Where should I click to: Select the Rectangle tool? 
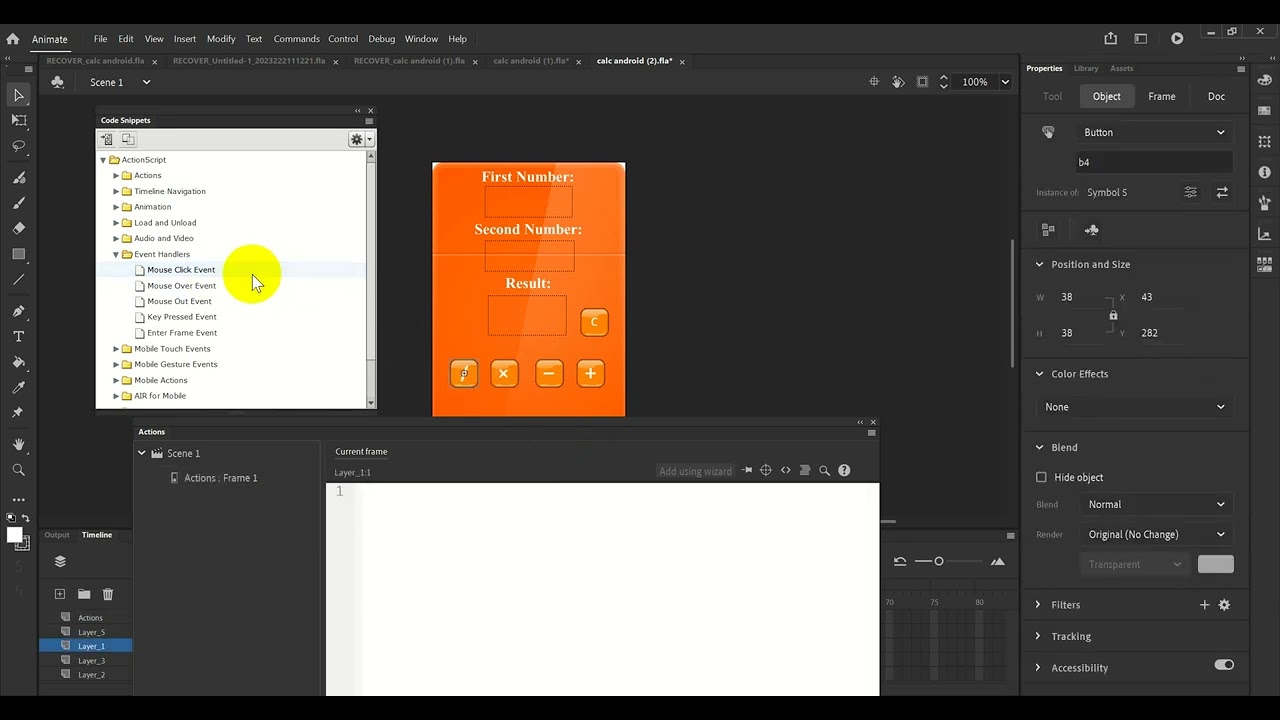[18, 254]
